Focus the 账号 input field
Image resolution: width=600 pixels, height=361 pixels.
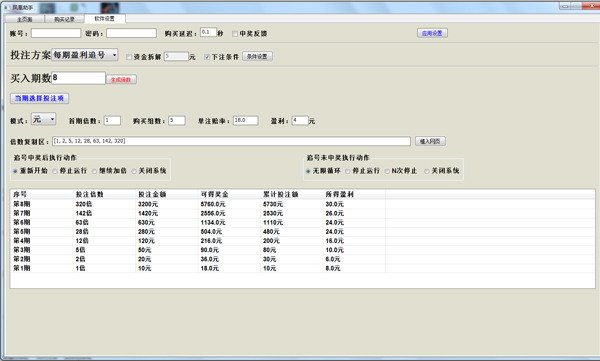tap(56, 33)
